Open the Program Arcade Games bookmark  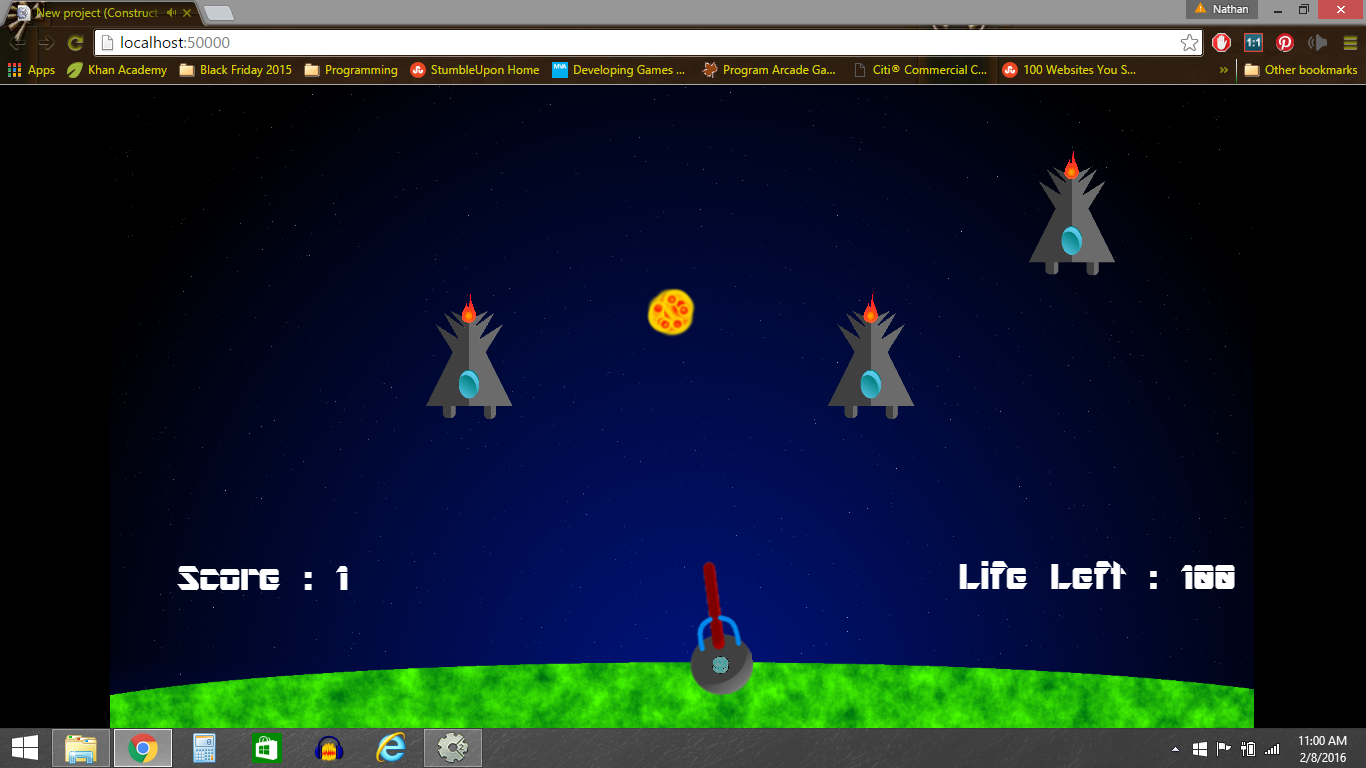pyautogui.click(x=769, y=70)
